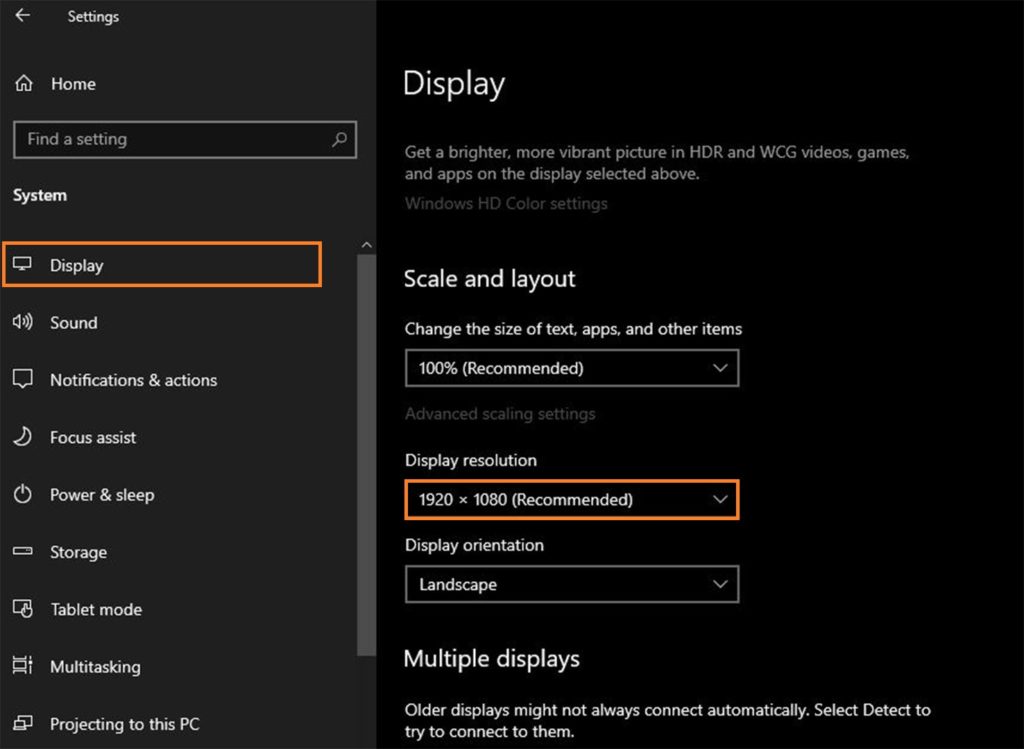The height and width of the screenshot is (749, 1024).
Task: Click the Focus assist moon icon
Action: (22, 437)
